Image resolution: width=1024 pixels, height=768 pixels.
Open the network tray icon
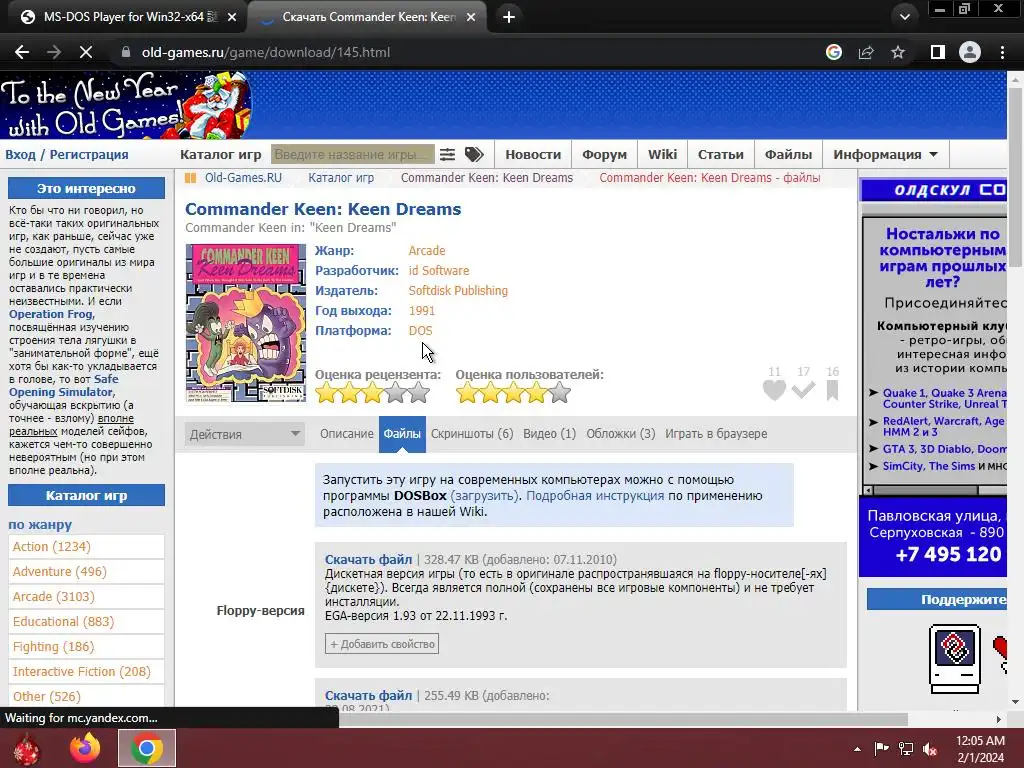(x=906, y=749)
